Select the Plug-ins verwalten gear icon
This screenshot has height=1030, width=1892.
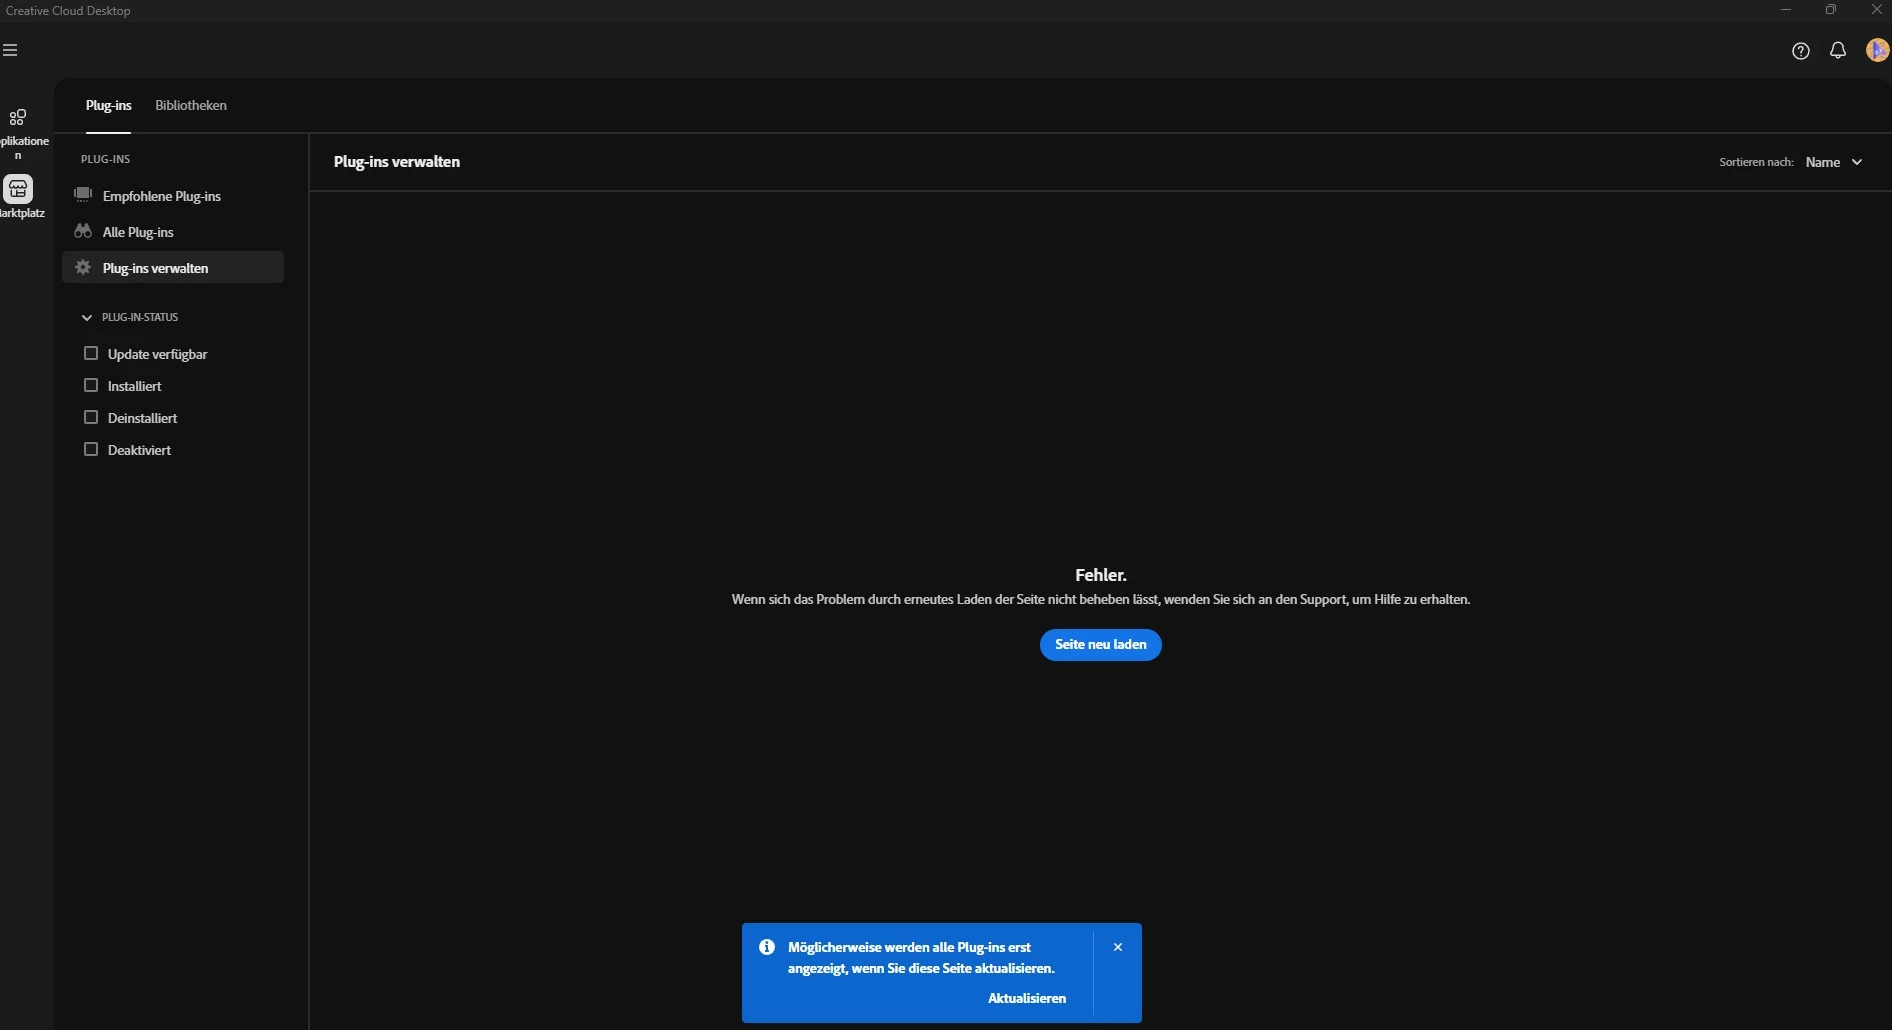click(x=83, y=267)
